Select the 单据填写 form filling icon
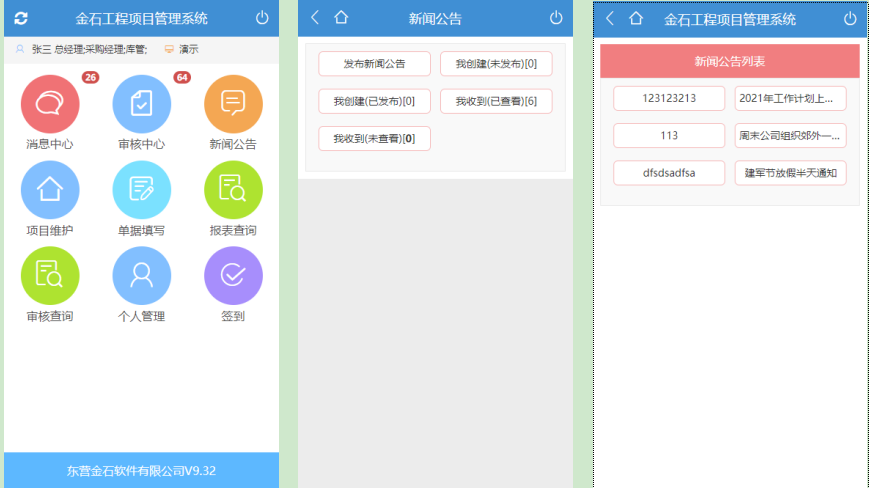869x488 pixels. coord(141,190)
